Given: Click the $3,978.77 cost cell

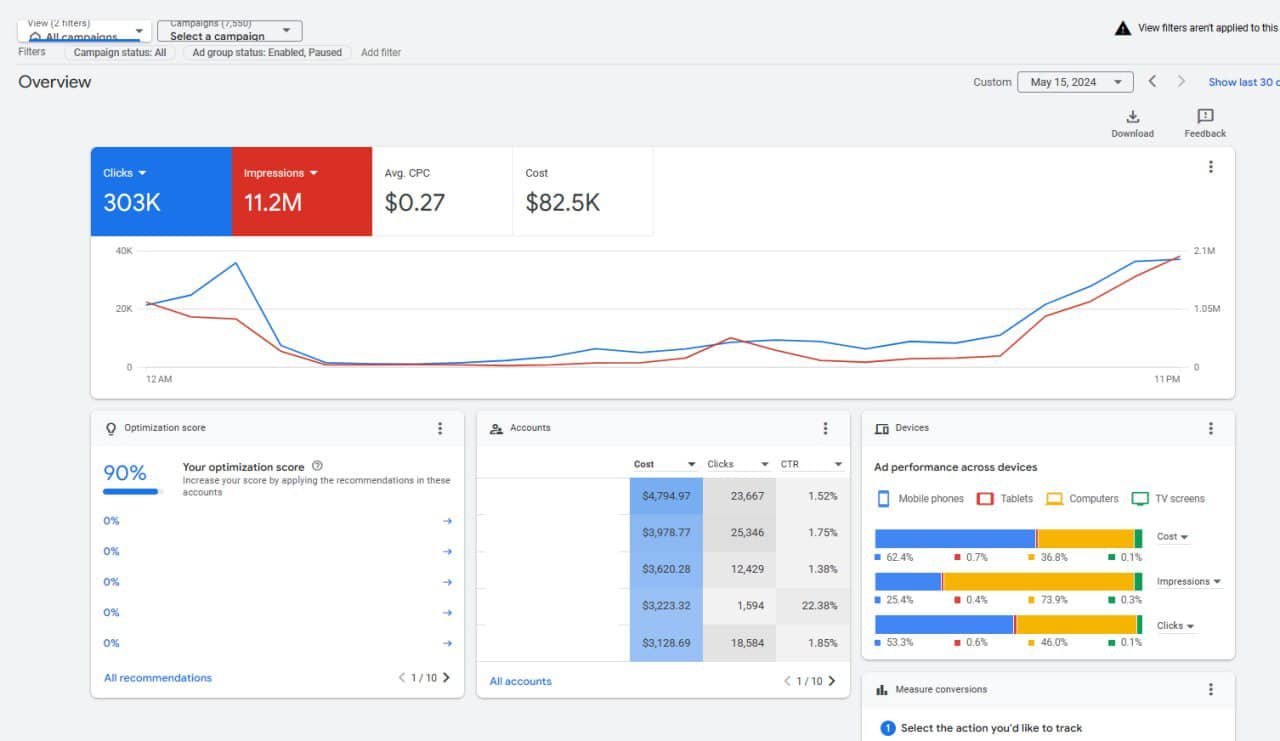Looking at the screenshot, I should pos(666,533).
